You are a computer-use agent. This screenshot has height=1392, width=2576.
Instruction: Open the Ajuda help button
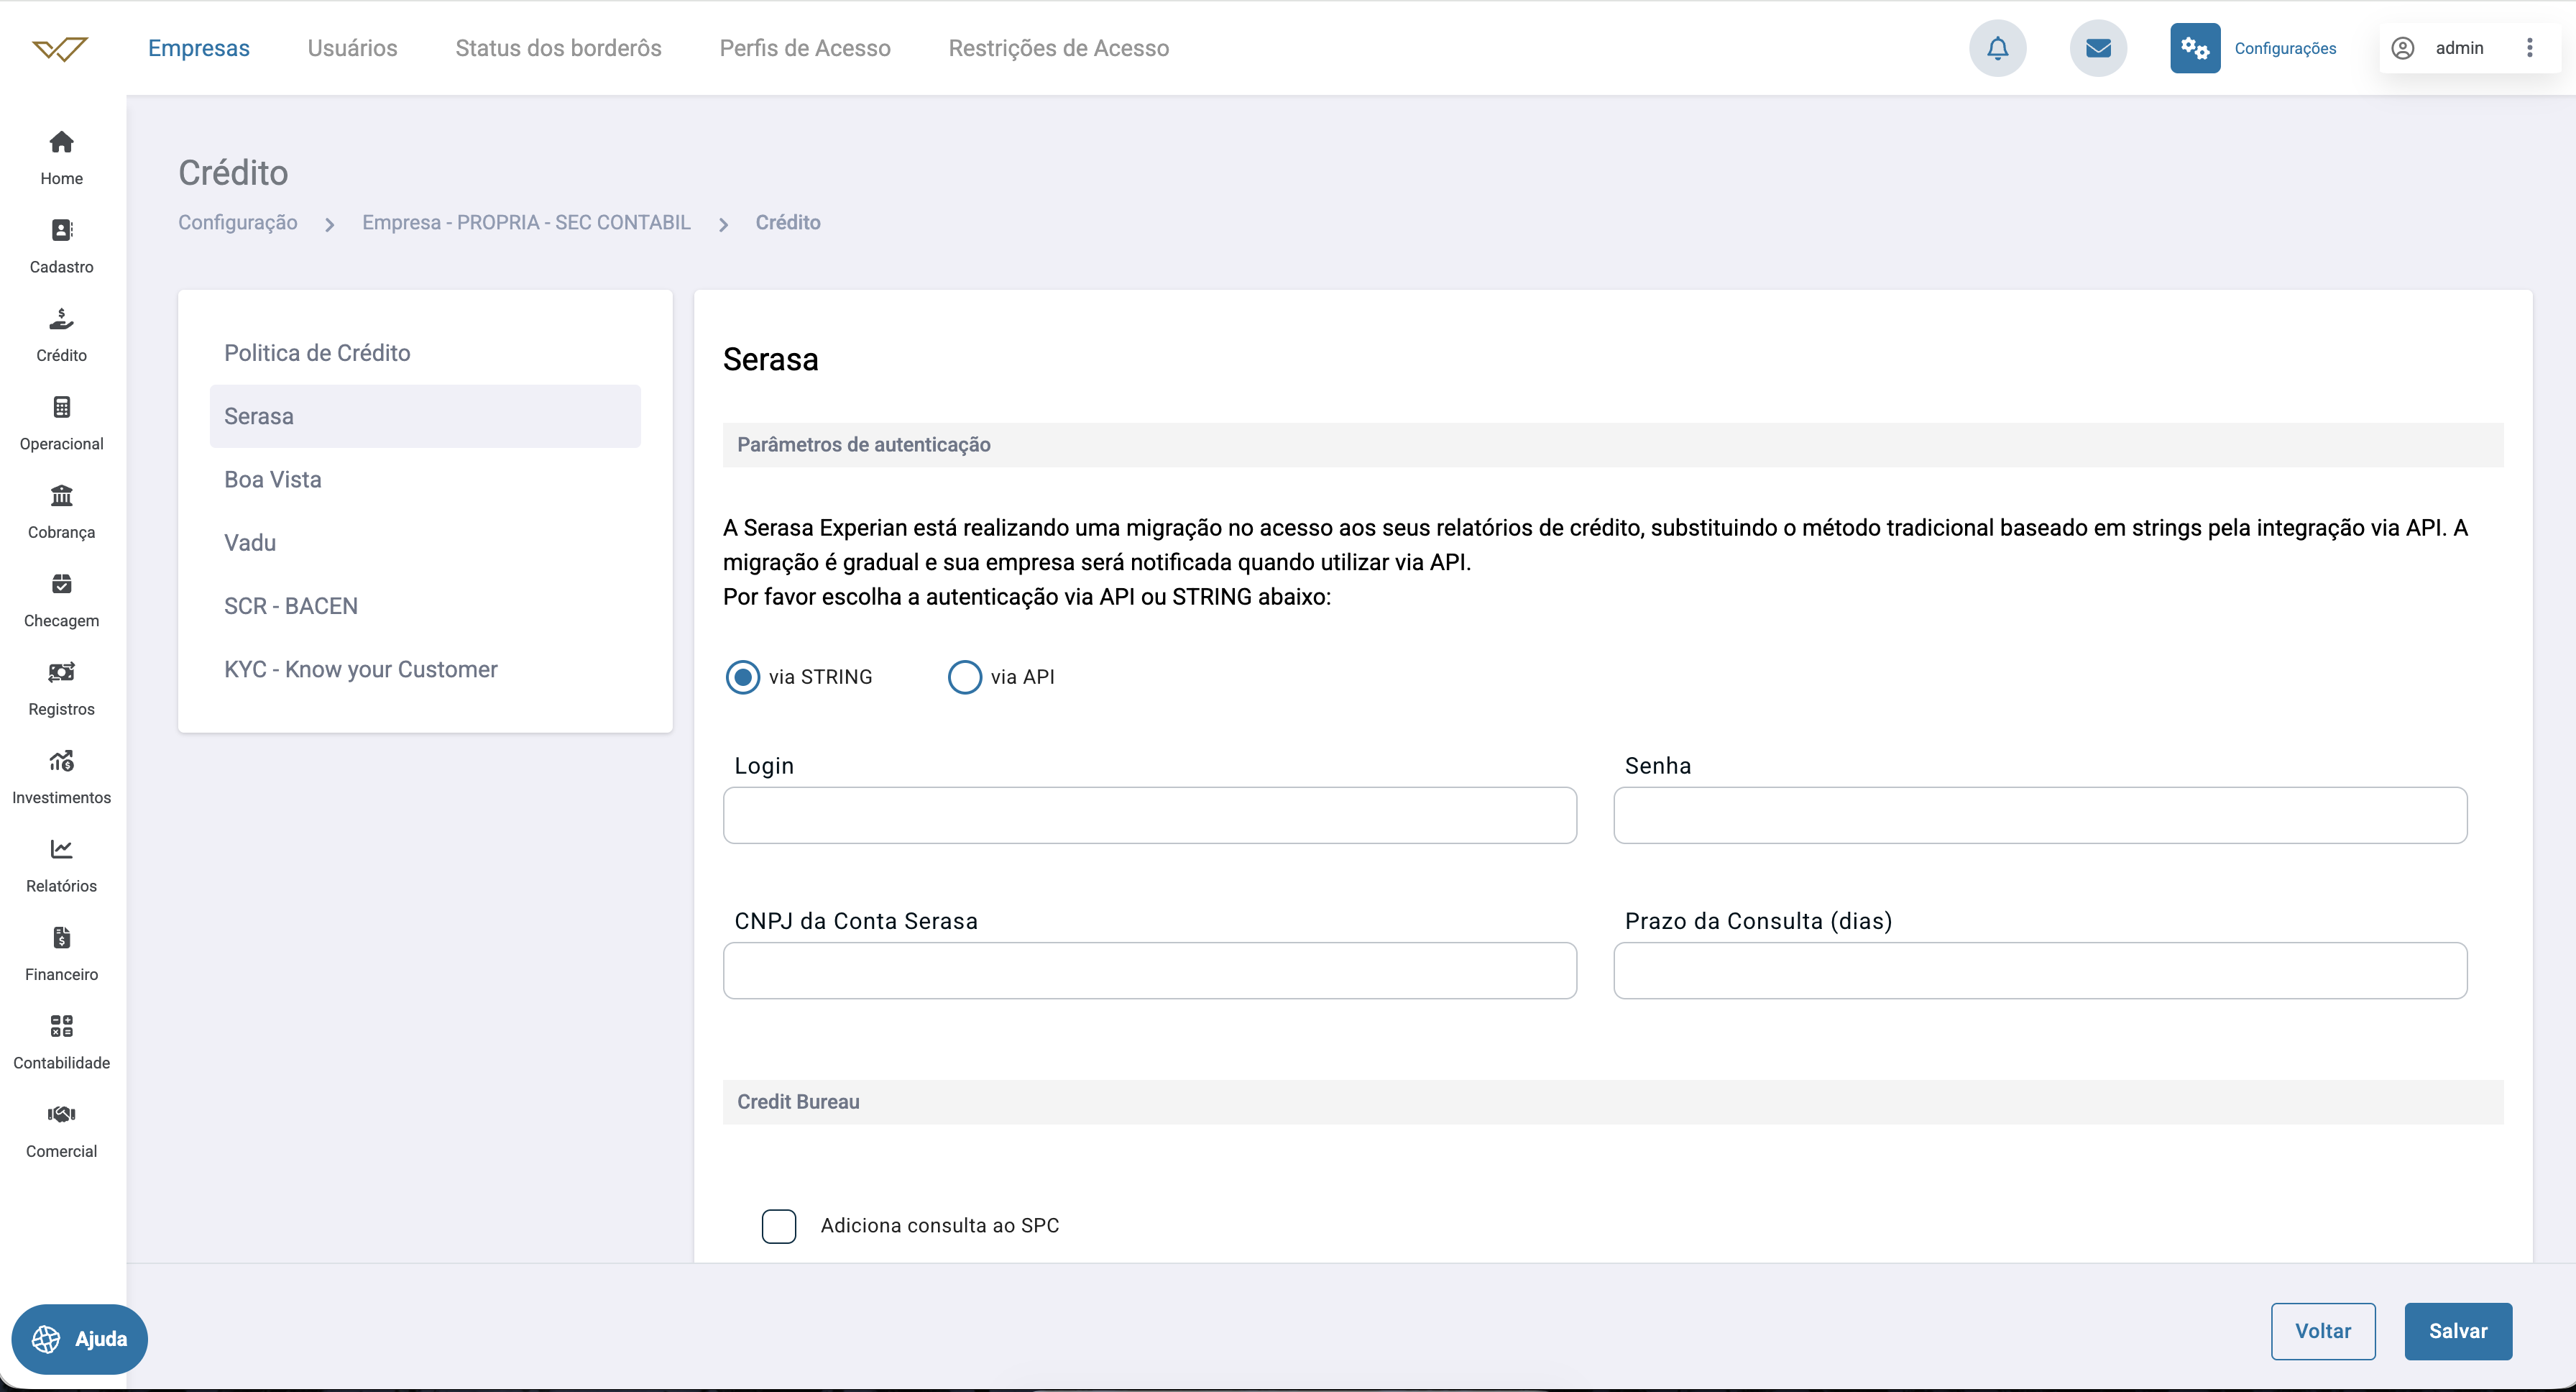(x=79, y=1339)
